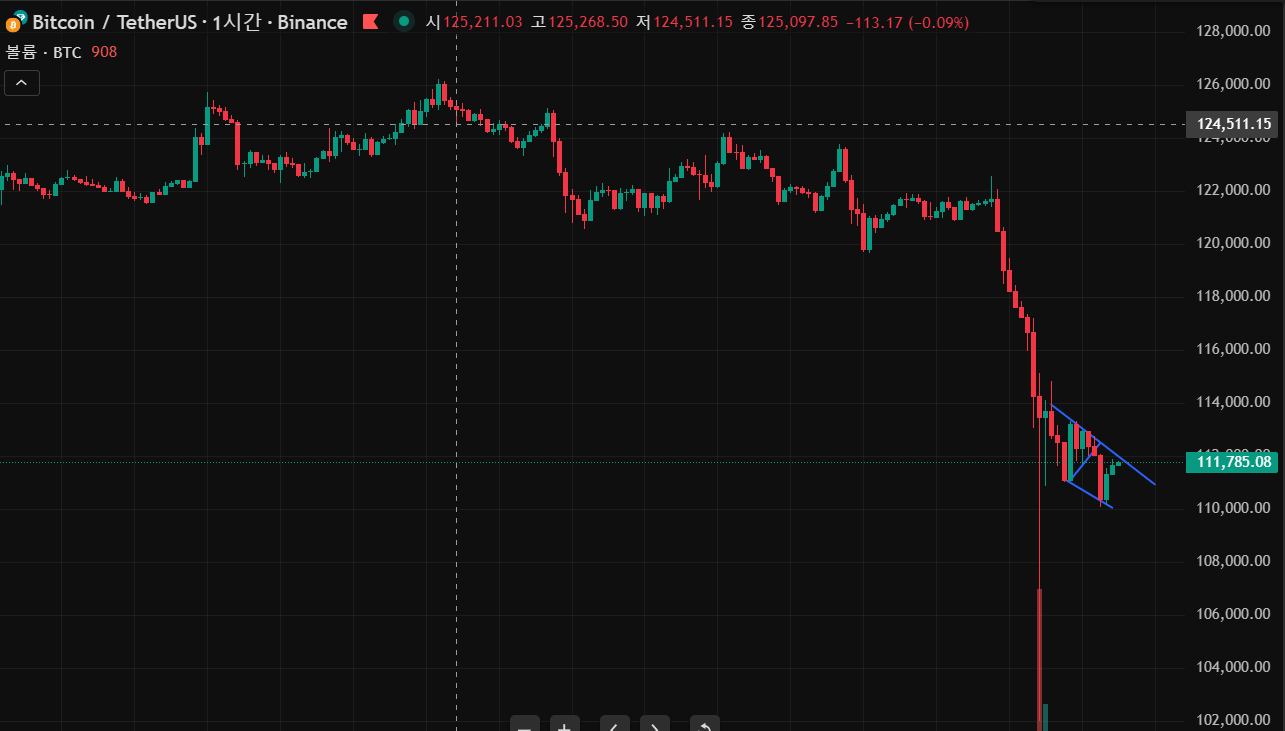Click the 108,000.00 price scale label

[1232, 561]
